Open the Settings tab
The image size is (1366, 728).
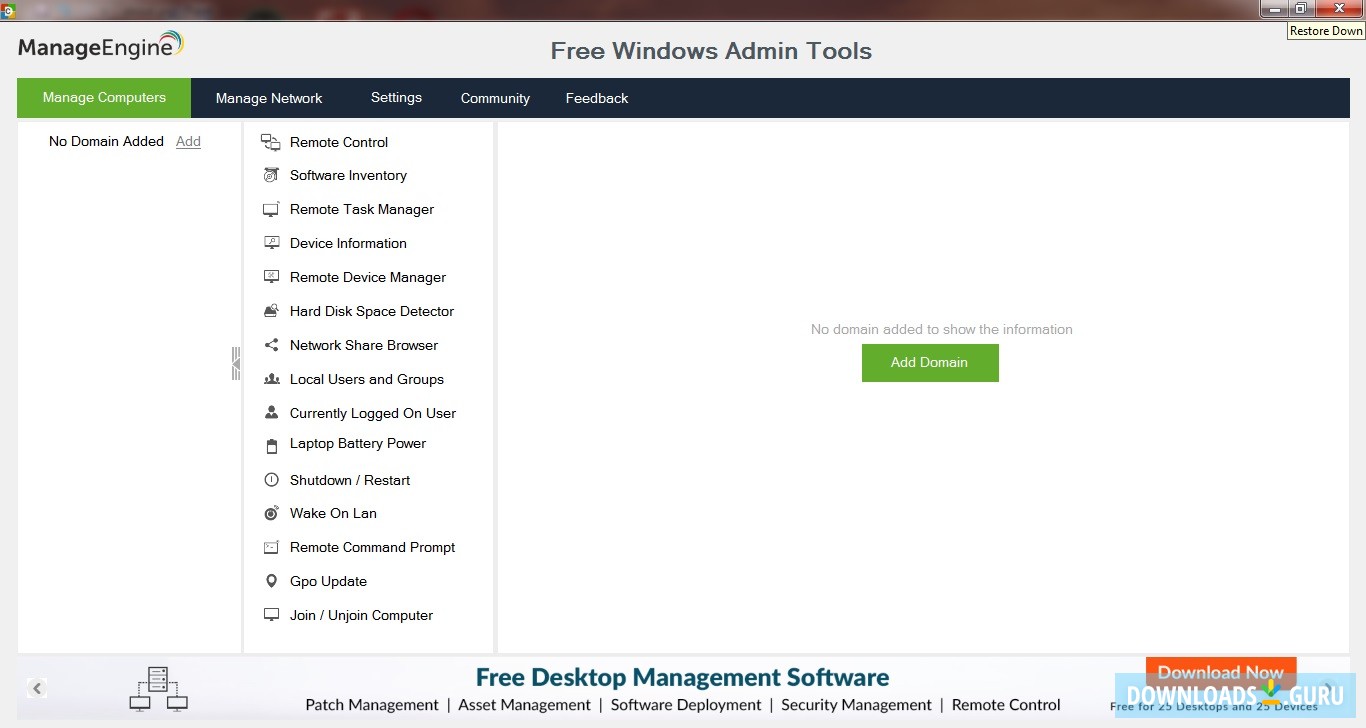coord(396,98)
